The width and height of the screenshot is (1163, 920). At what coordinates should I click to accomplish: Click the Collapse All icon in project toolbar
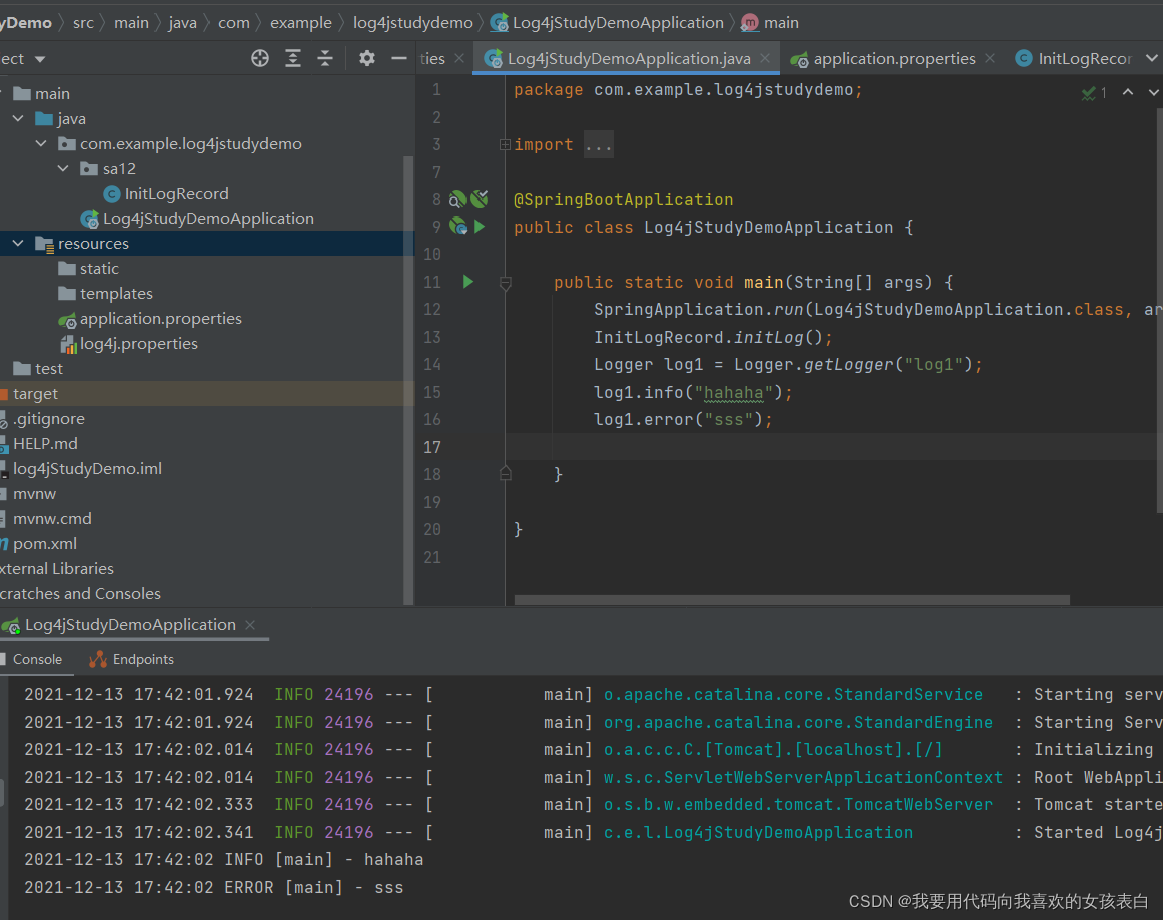325,59
